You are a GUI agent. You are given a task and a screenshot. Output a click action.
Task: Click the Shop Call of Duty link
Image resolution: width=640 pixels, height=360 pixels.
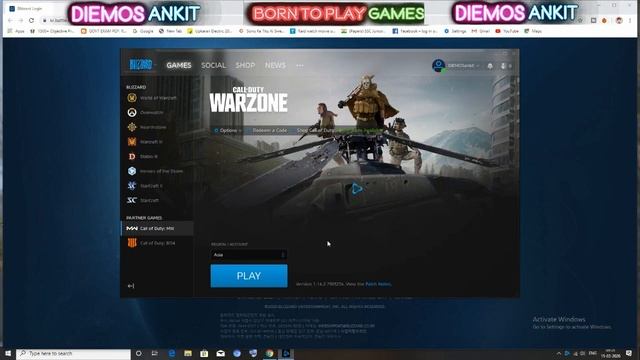(x=315, y=131)
